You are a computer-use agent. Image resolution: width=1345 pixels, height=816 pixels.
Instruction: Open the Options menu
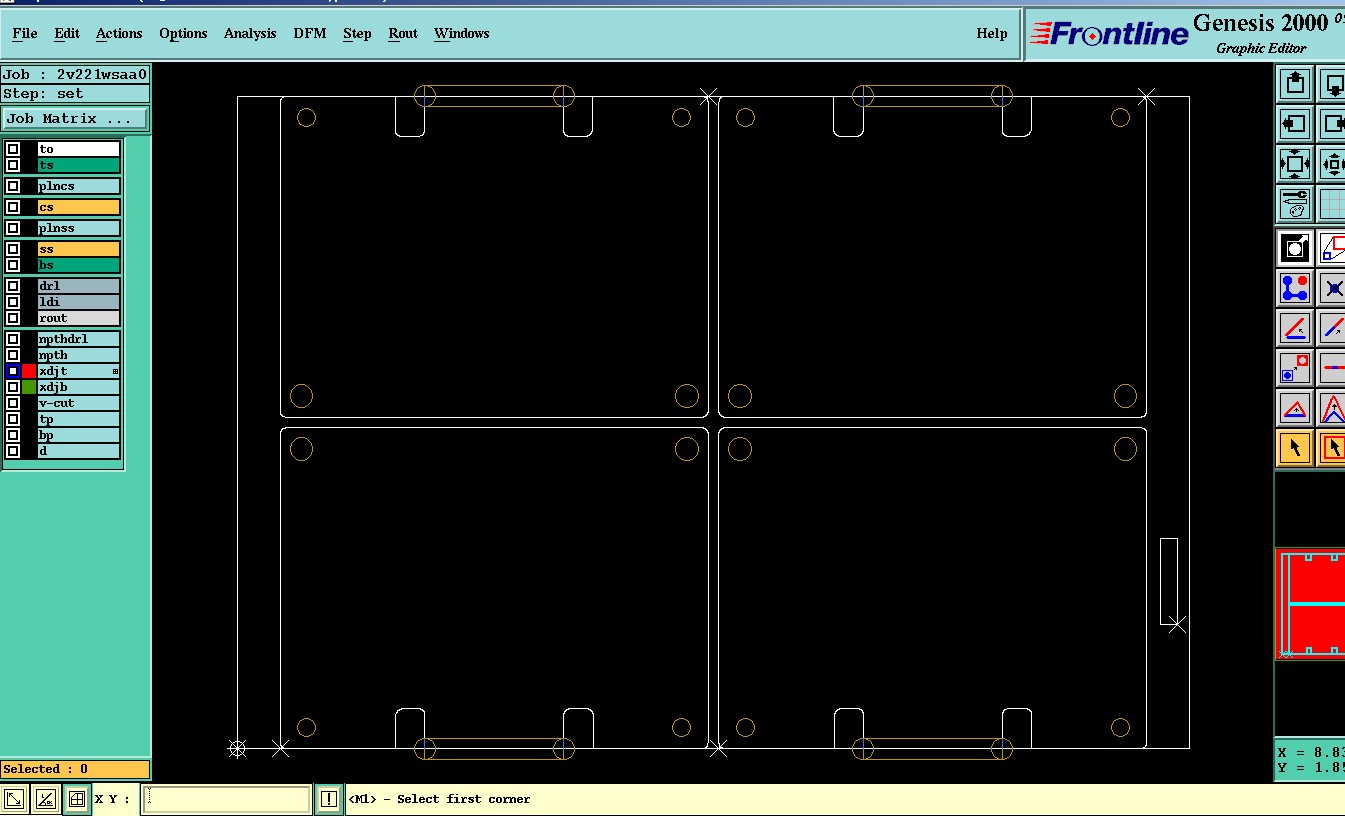tap(183, 33)
